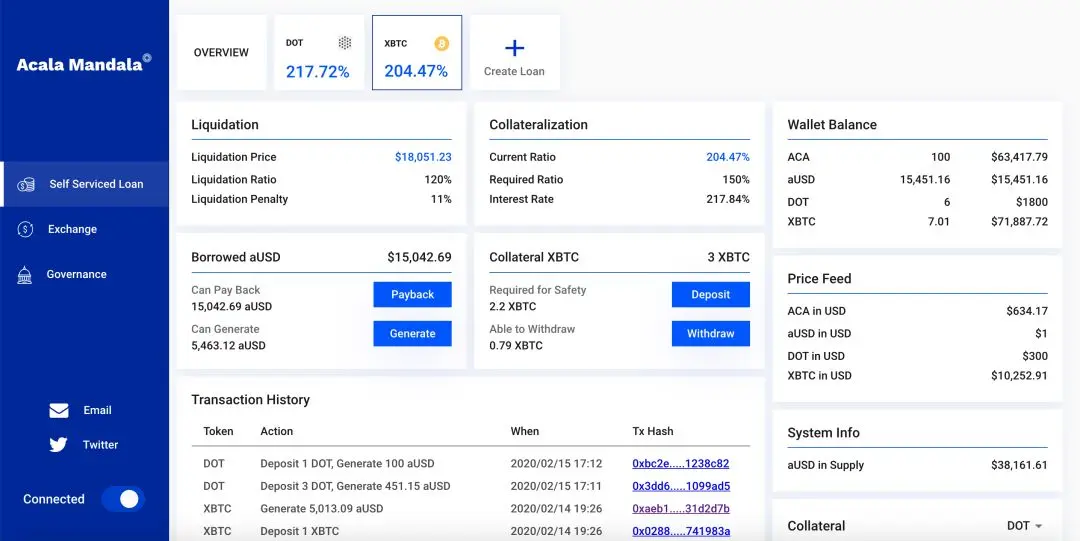Open tx hash 0x3dd6.....1099ad5

click(x=681, y=486)
